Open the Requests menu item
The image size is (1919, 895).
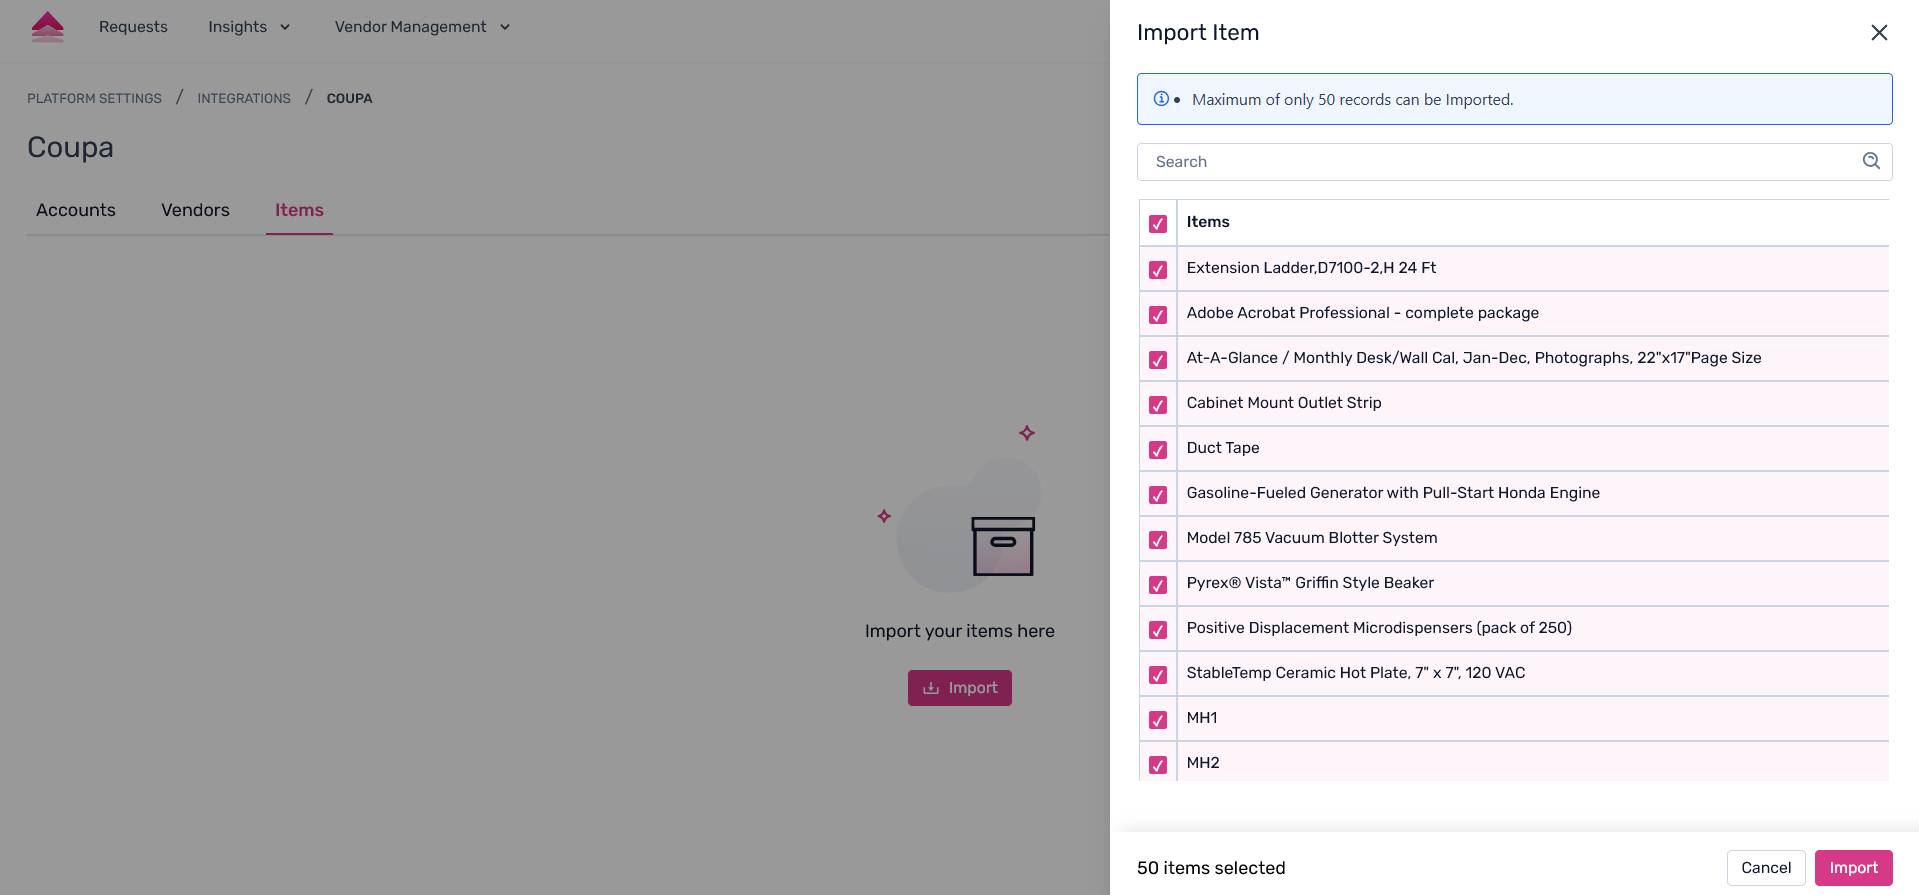pyautogui.click(x=133, y=27)
